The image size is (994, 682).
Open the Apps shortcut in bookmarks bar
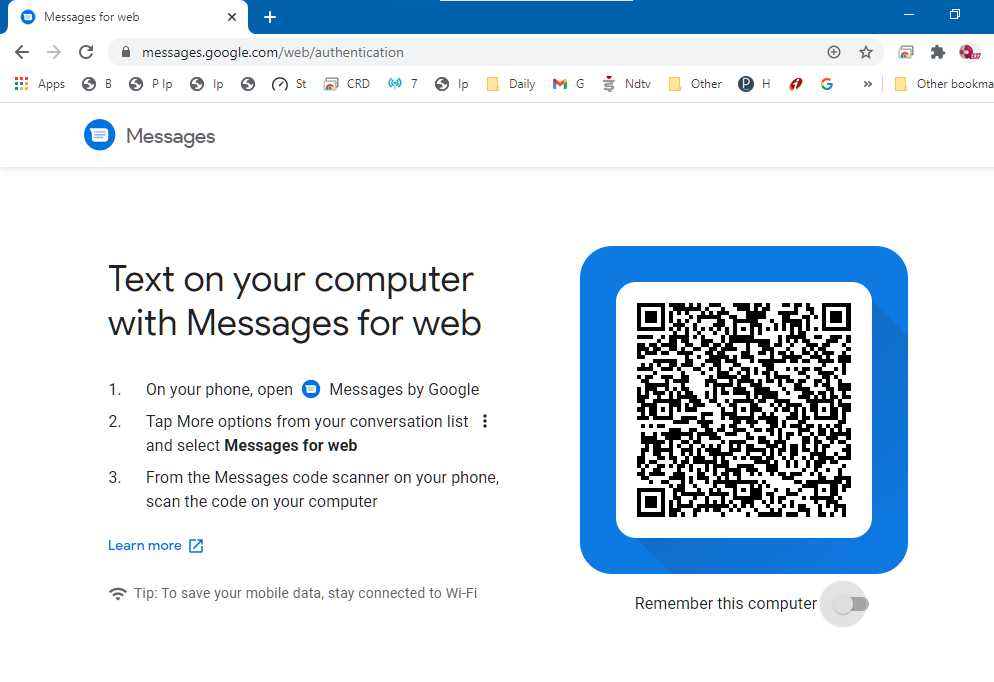(x=39, y=84)
